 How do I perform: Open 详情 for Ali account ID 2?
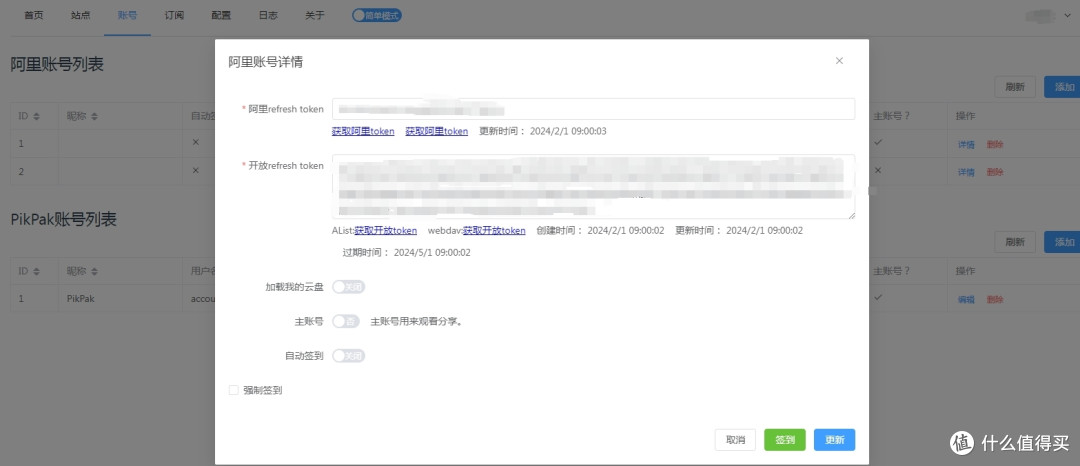coord(966,171)
